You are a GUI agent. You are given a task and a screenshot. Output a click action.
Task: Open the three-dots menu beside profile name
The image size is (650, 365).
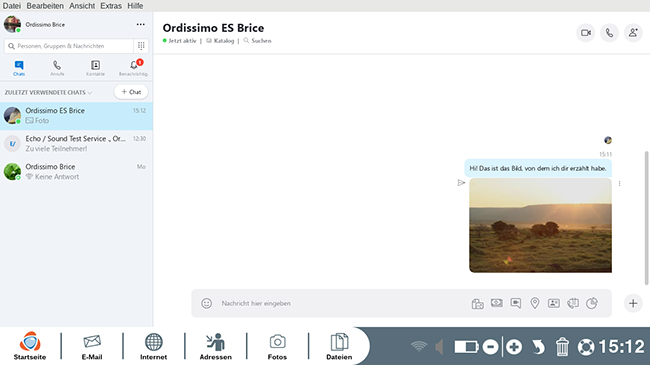pyautogui.click(x=141, y=24)
